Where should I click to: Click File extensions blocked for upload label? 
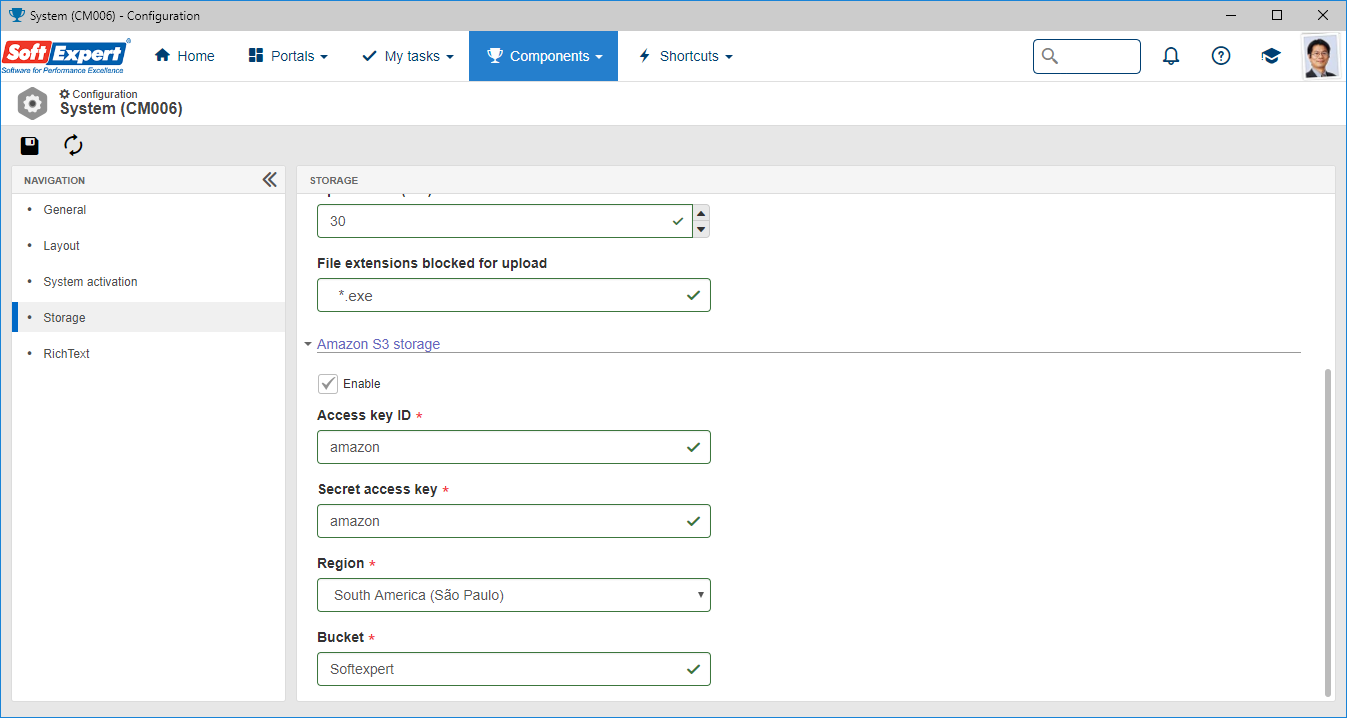432,263
